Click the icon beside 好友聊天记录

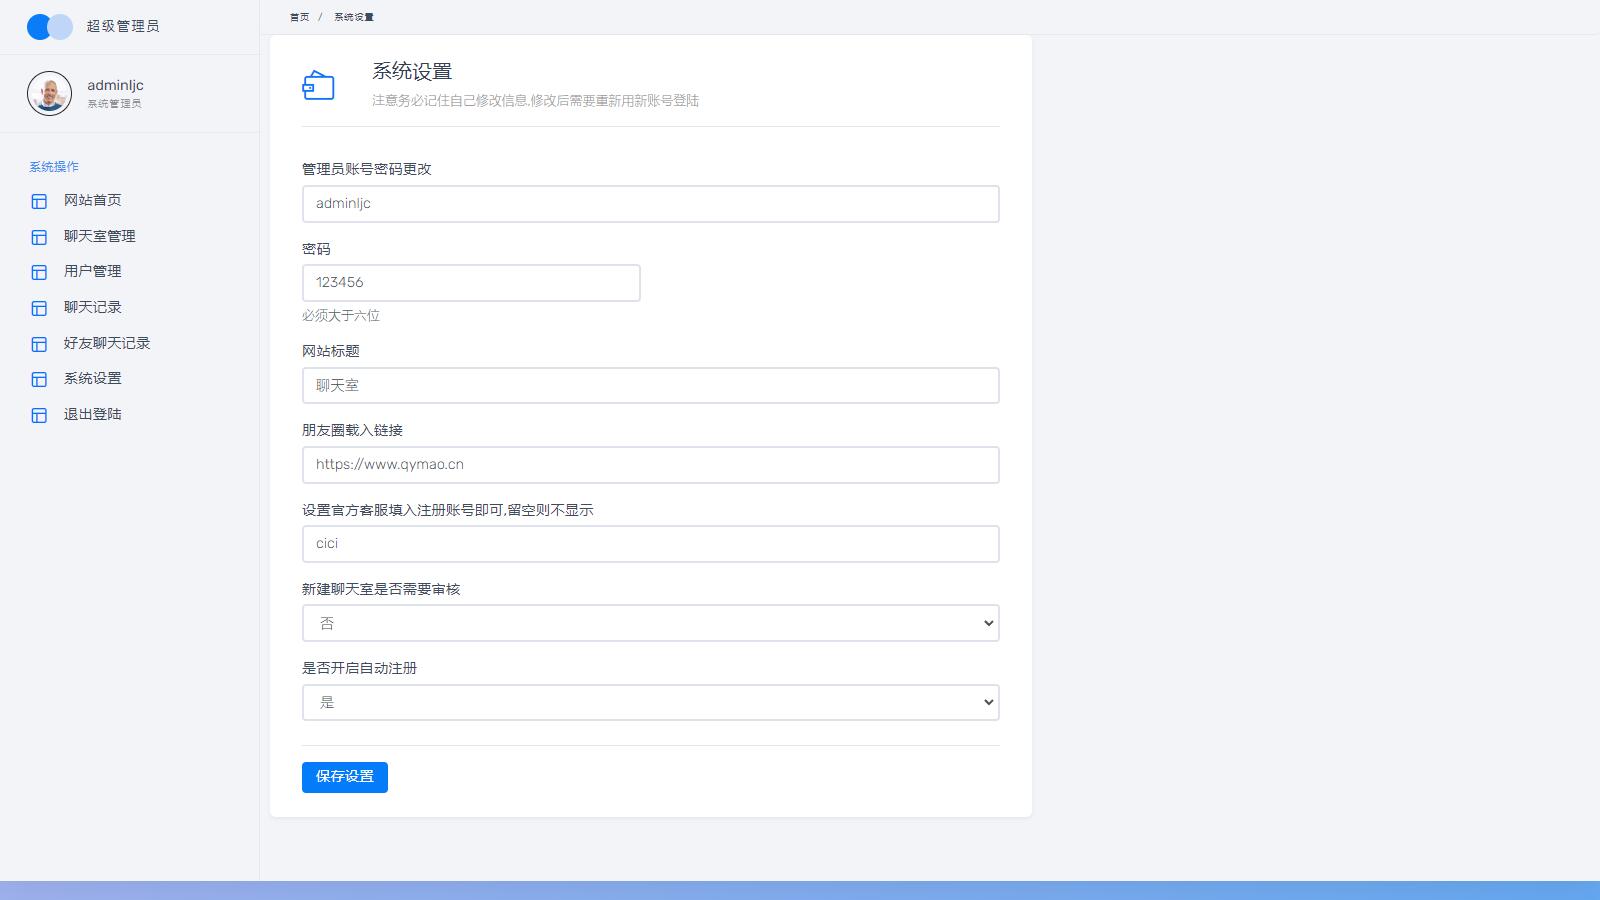pyautogui.click(x=39, y=344)
